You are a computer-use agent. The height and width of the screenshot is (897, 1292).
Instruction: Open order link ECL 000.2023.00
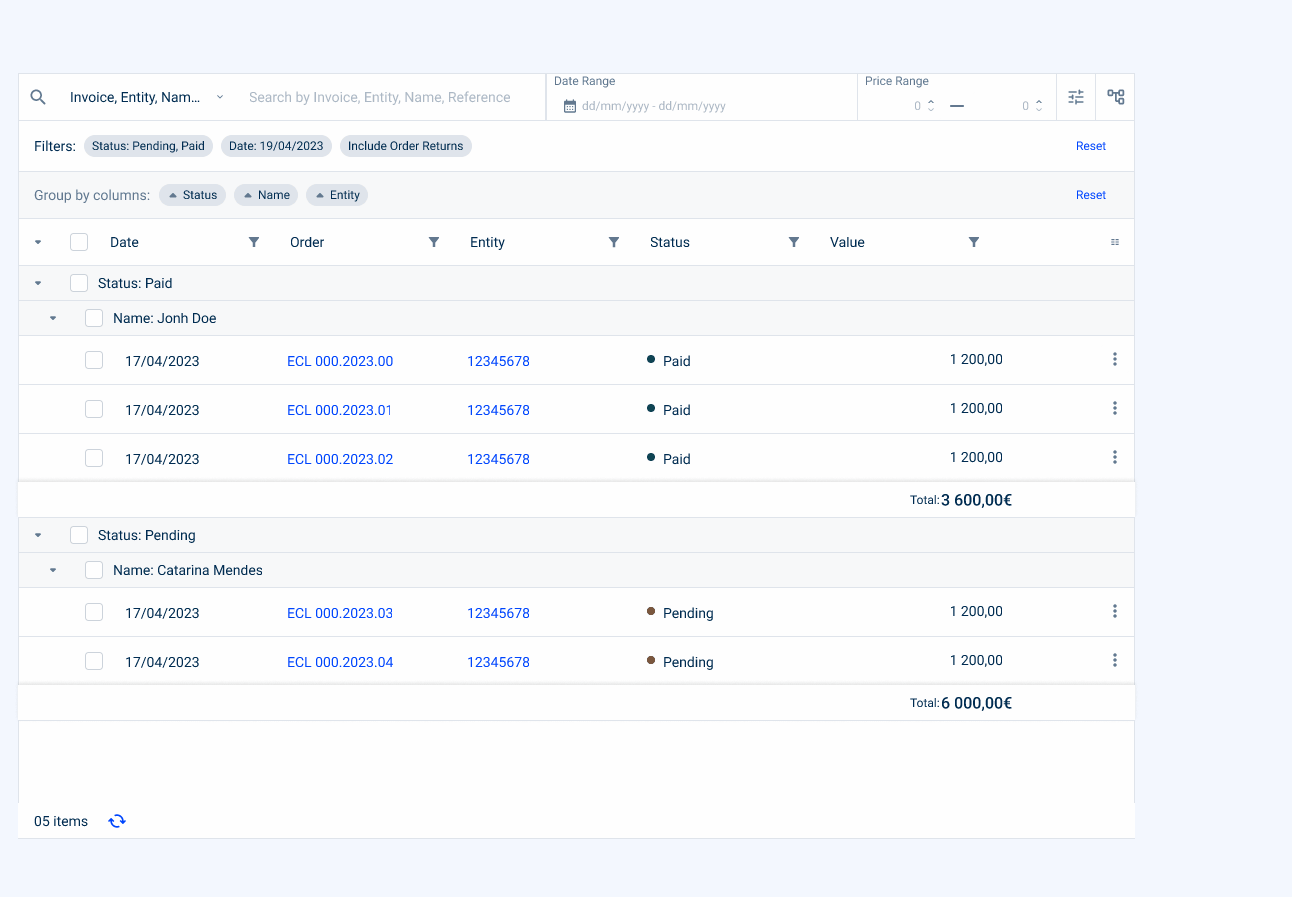click(x=340, y=361)
